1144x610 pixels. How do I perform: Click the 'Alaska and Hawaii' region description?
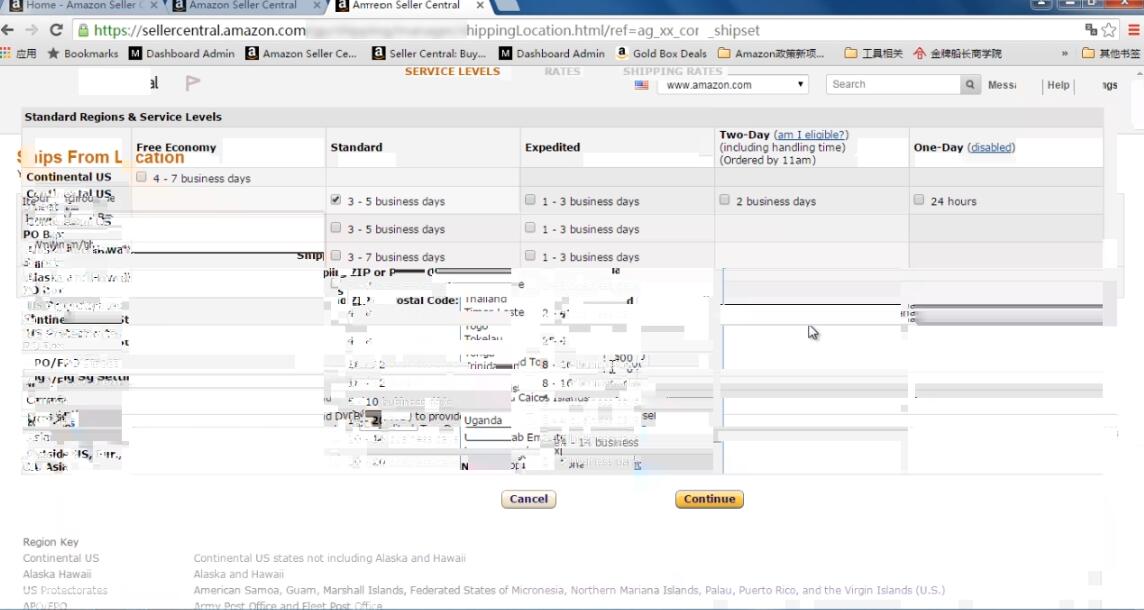pos(239,574)
